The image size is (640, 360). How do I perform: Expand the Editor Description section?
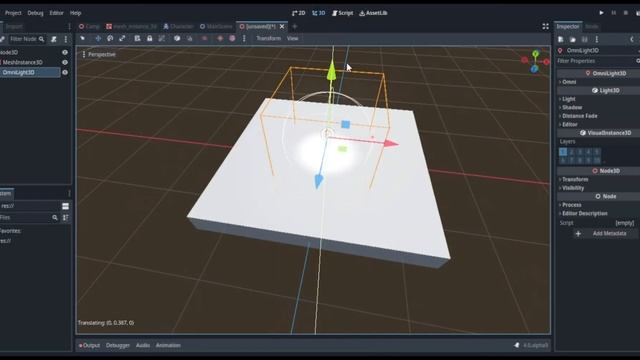point(583,213)
